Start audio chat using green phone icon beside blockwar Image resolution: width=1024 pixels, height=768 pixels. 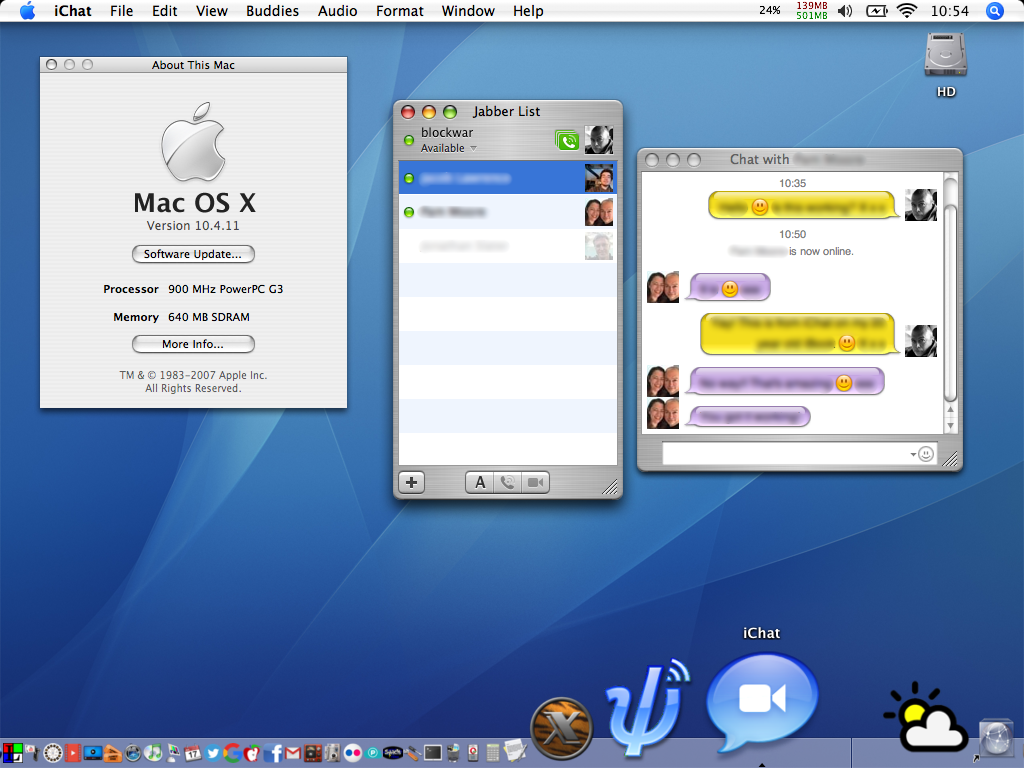click(567, 140)
